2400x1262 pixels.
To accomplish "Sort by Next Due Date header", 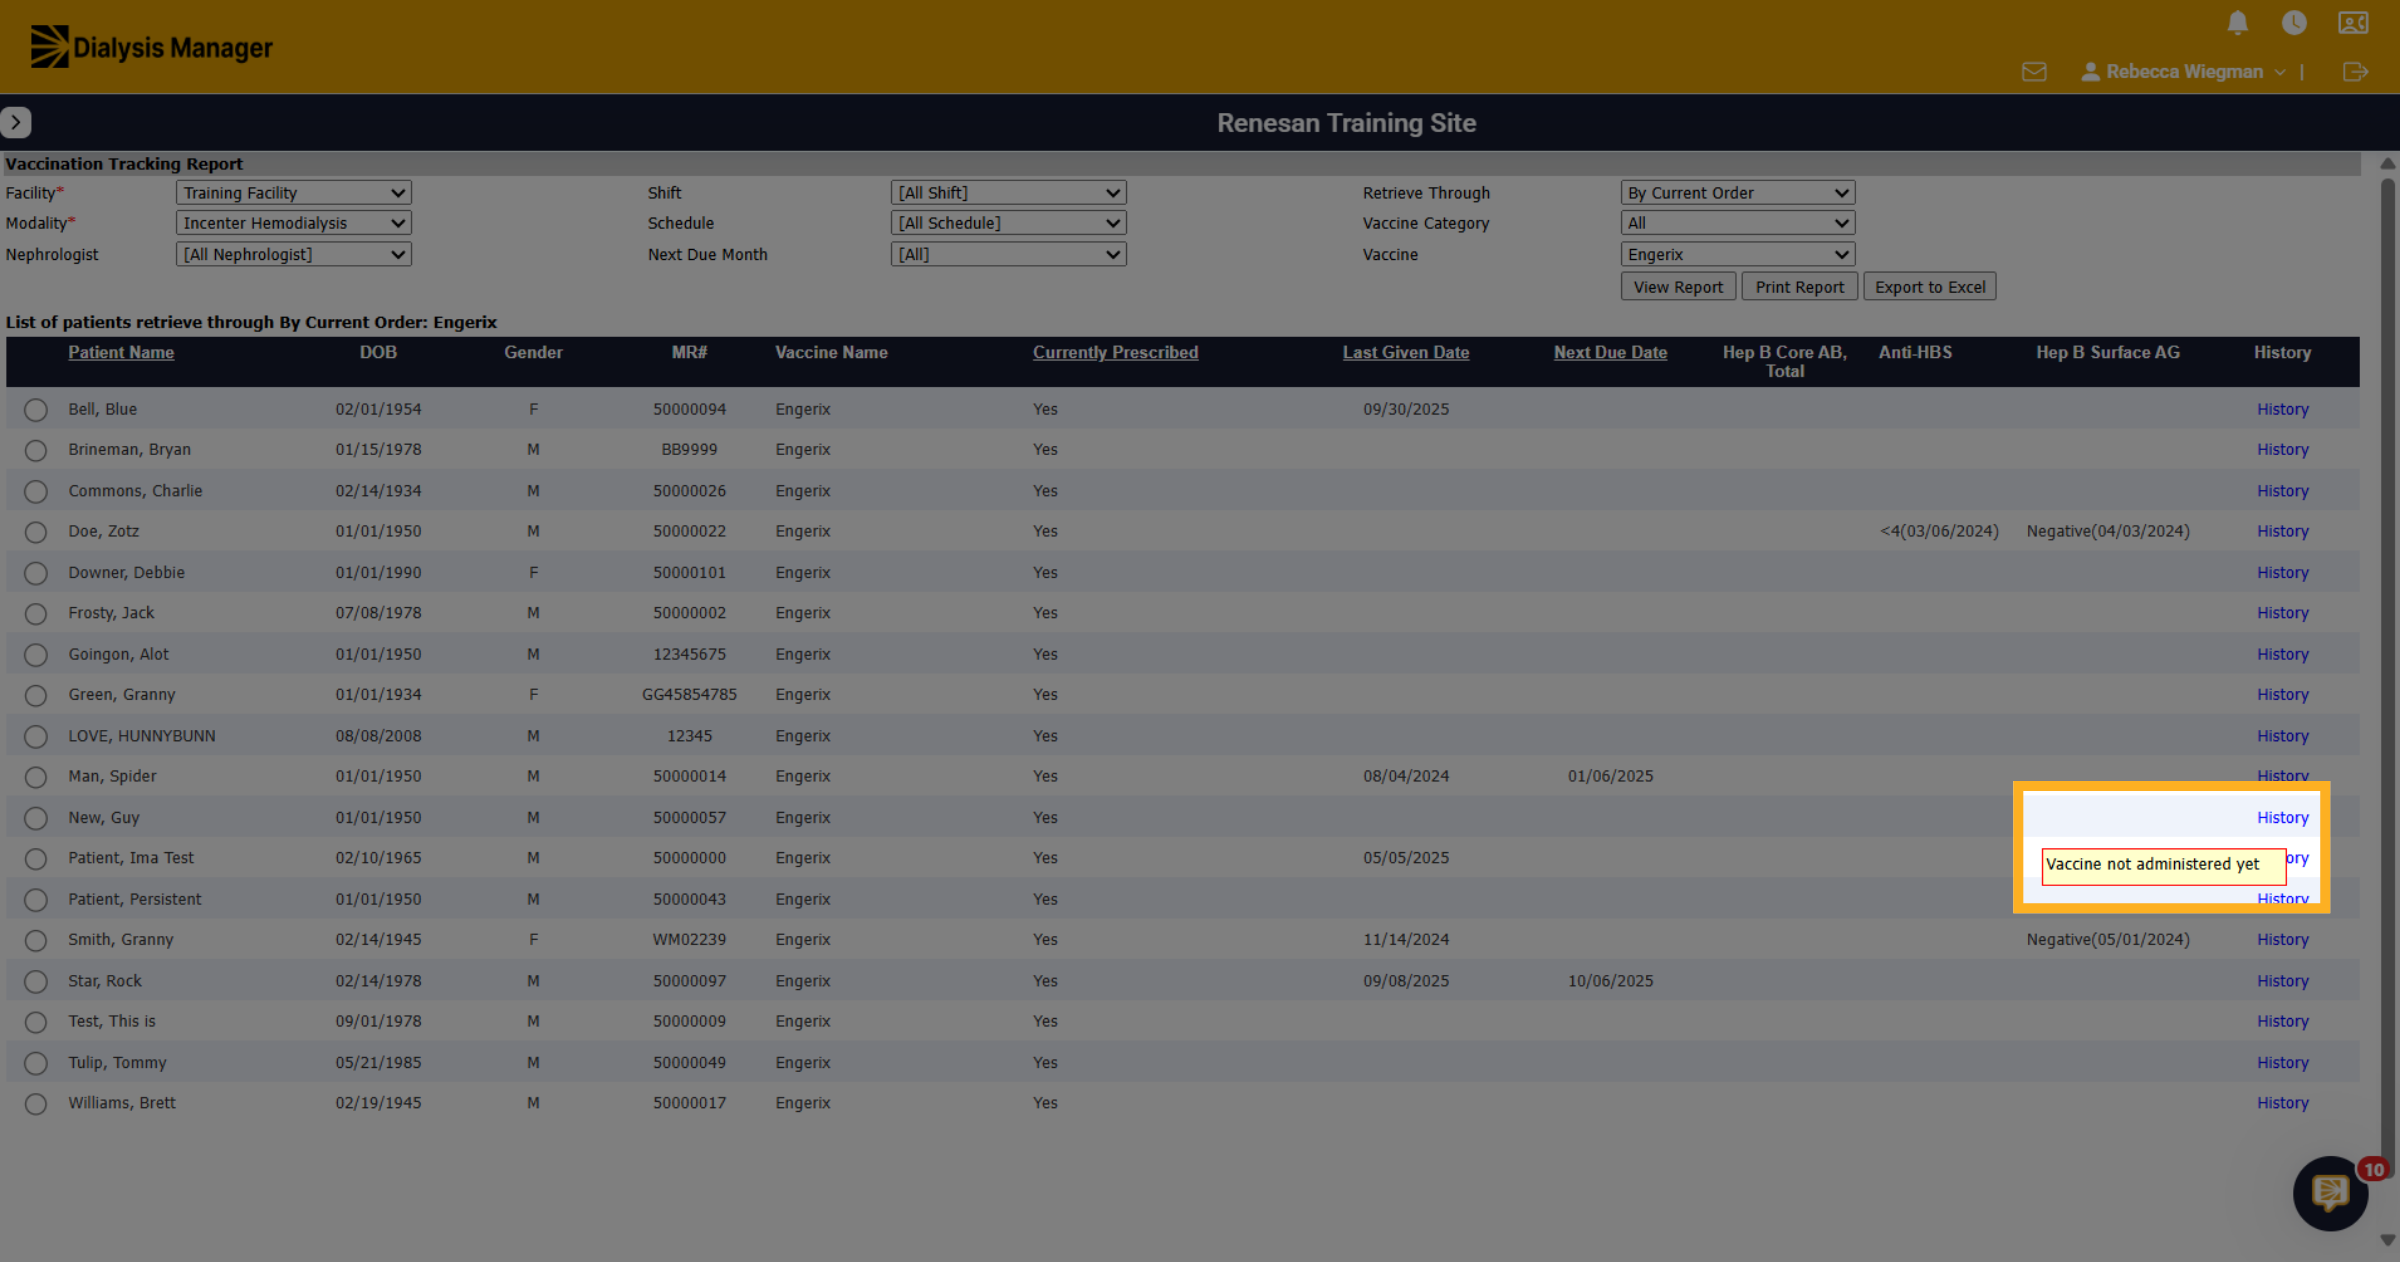I will point(1610,352).
